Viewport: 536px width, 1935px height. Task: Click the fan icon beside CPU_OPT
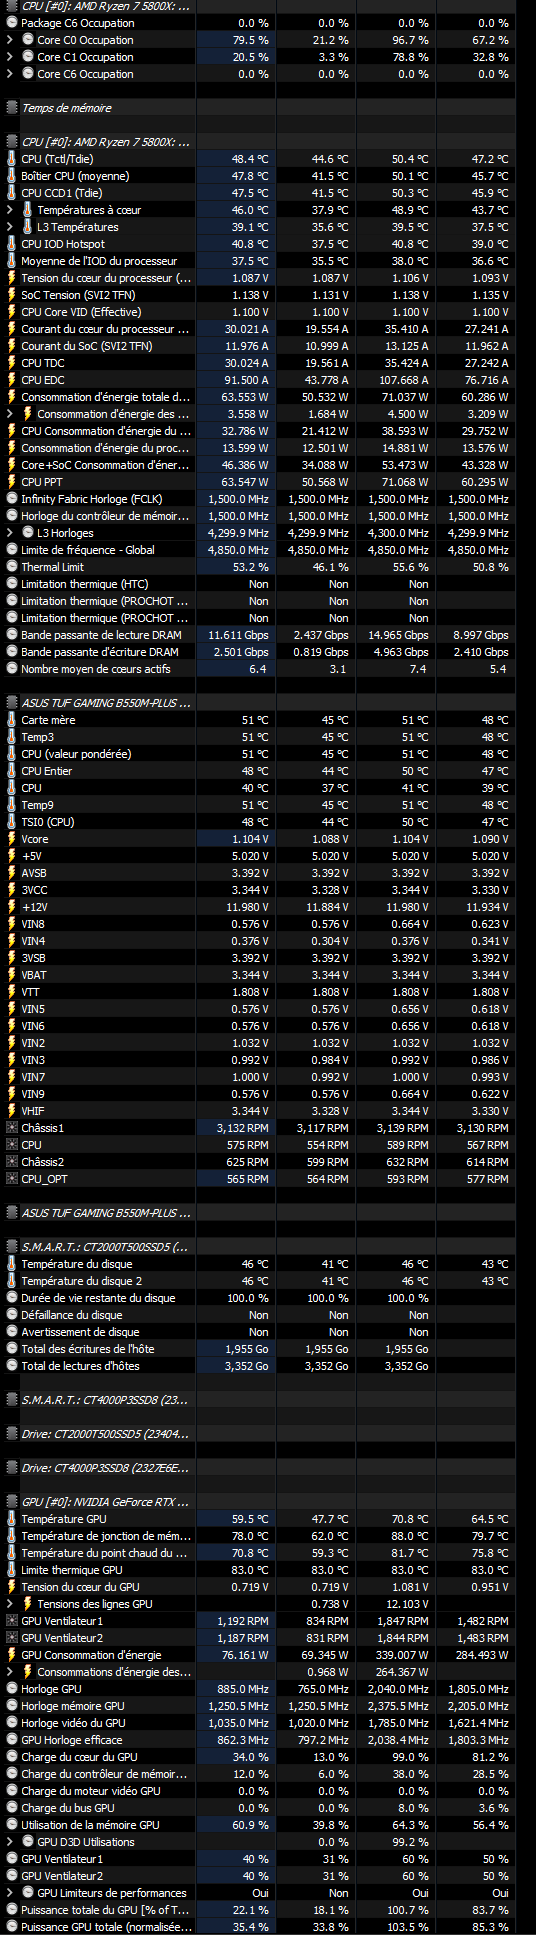[12, 1179]
